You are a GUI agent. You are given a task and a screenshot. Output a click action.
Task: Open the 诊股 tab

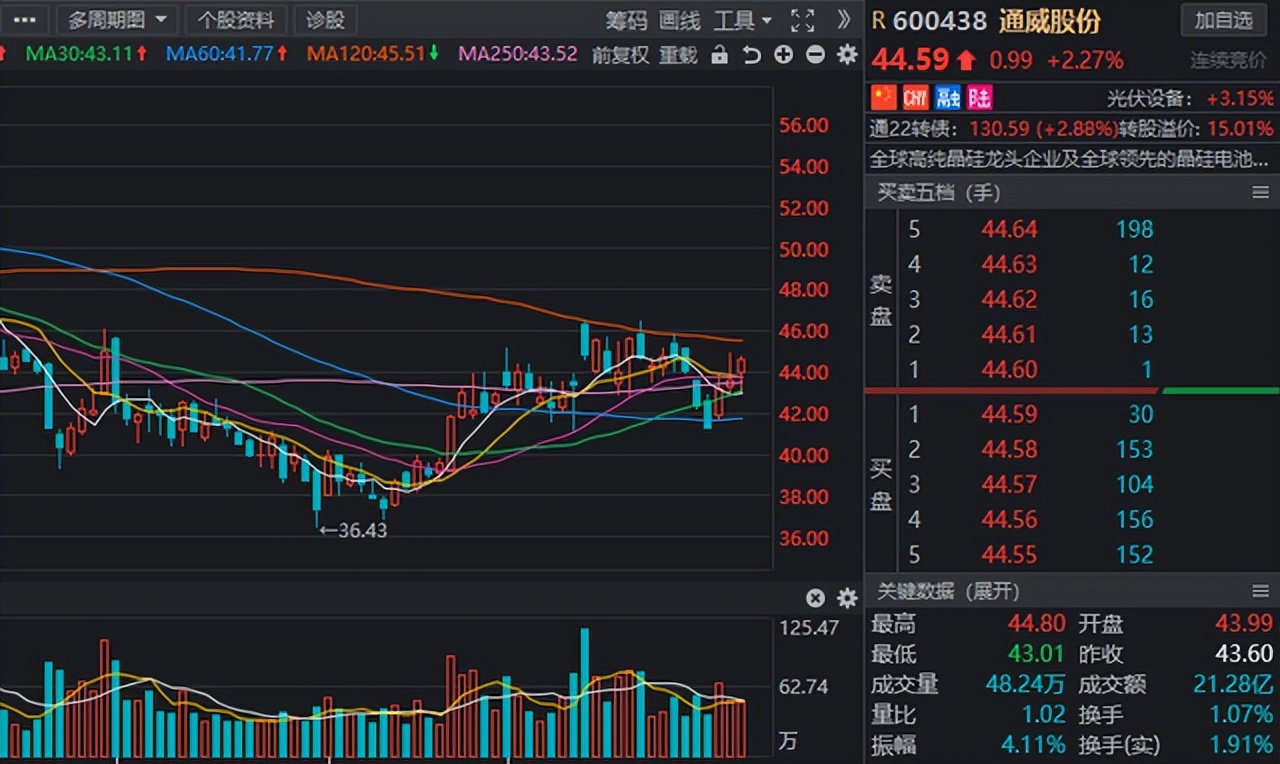pos(325,20)
